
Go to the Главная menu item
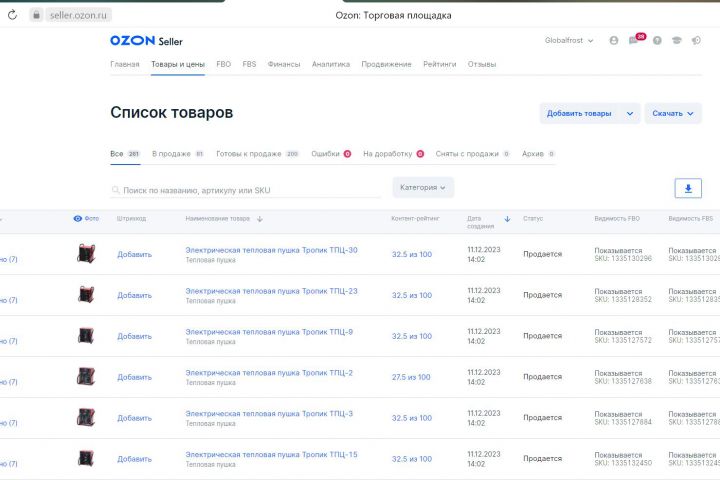click(x=124, y=64)
